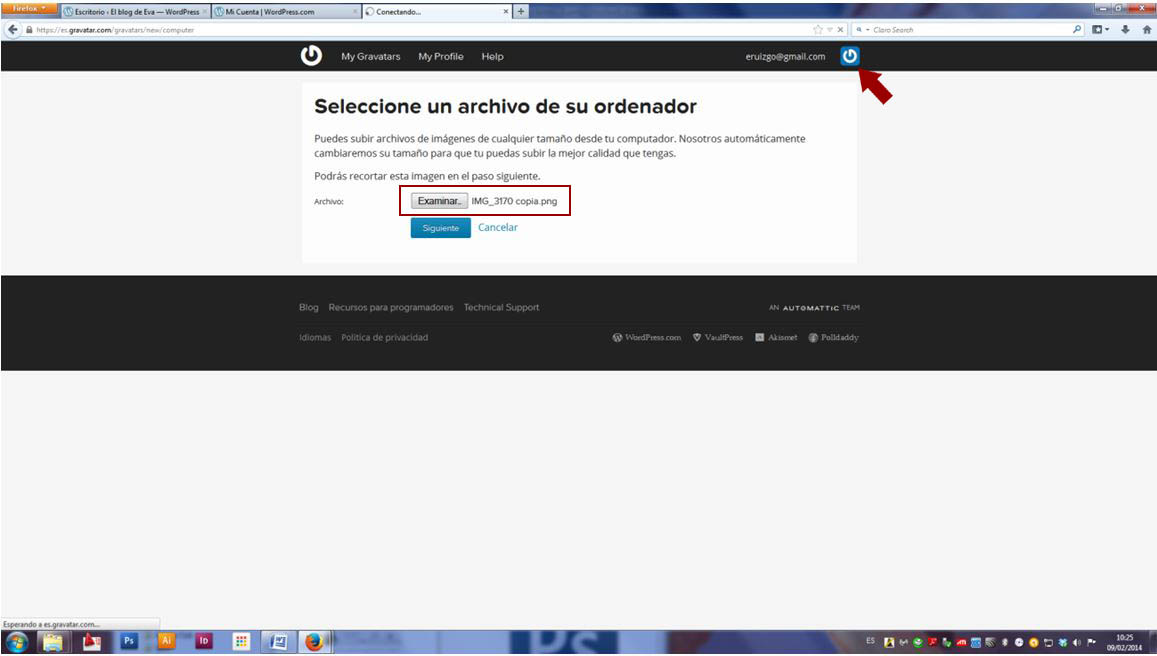Open the Firefox menu dropdown
This screenshot has width=1157, height=656.
pos(29,9)
